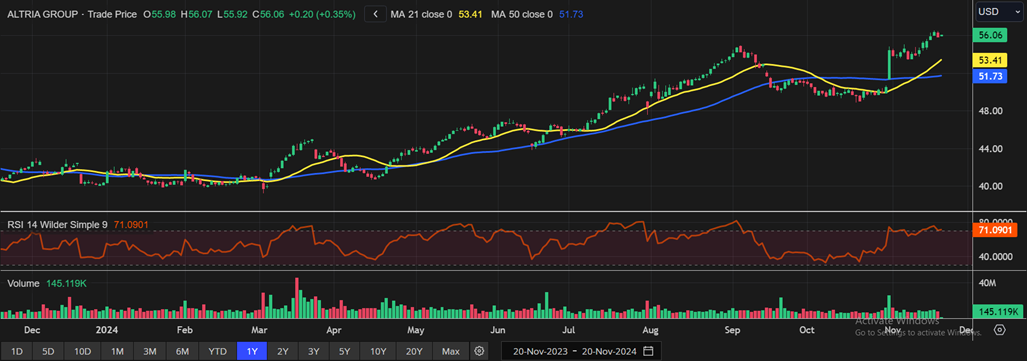Click the Volume indicator label

(x=23, y=283)
